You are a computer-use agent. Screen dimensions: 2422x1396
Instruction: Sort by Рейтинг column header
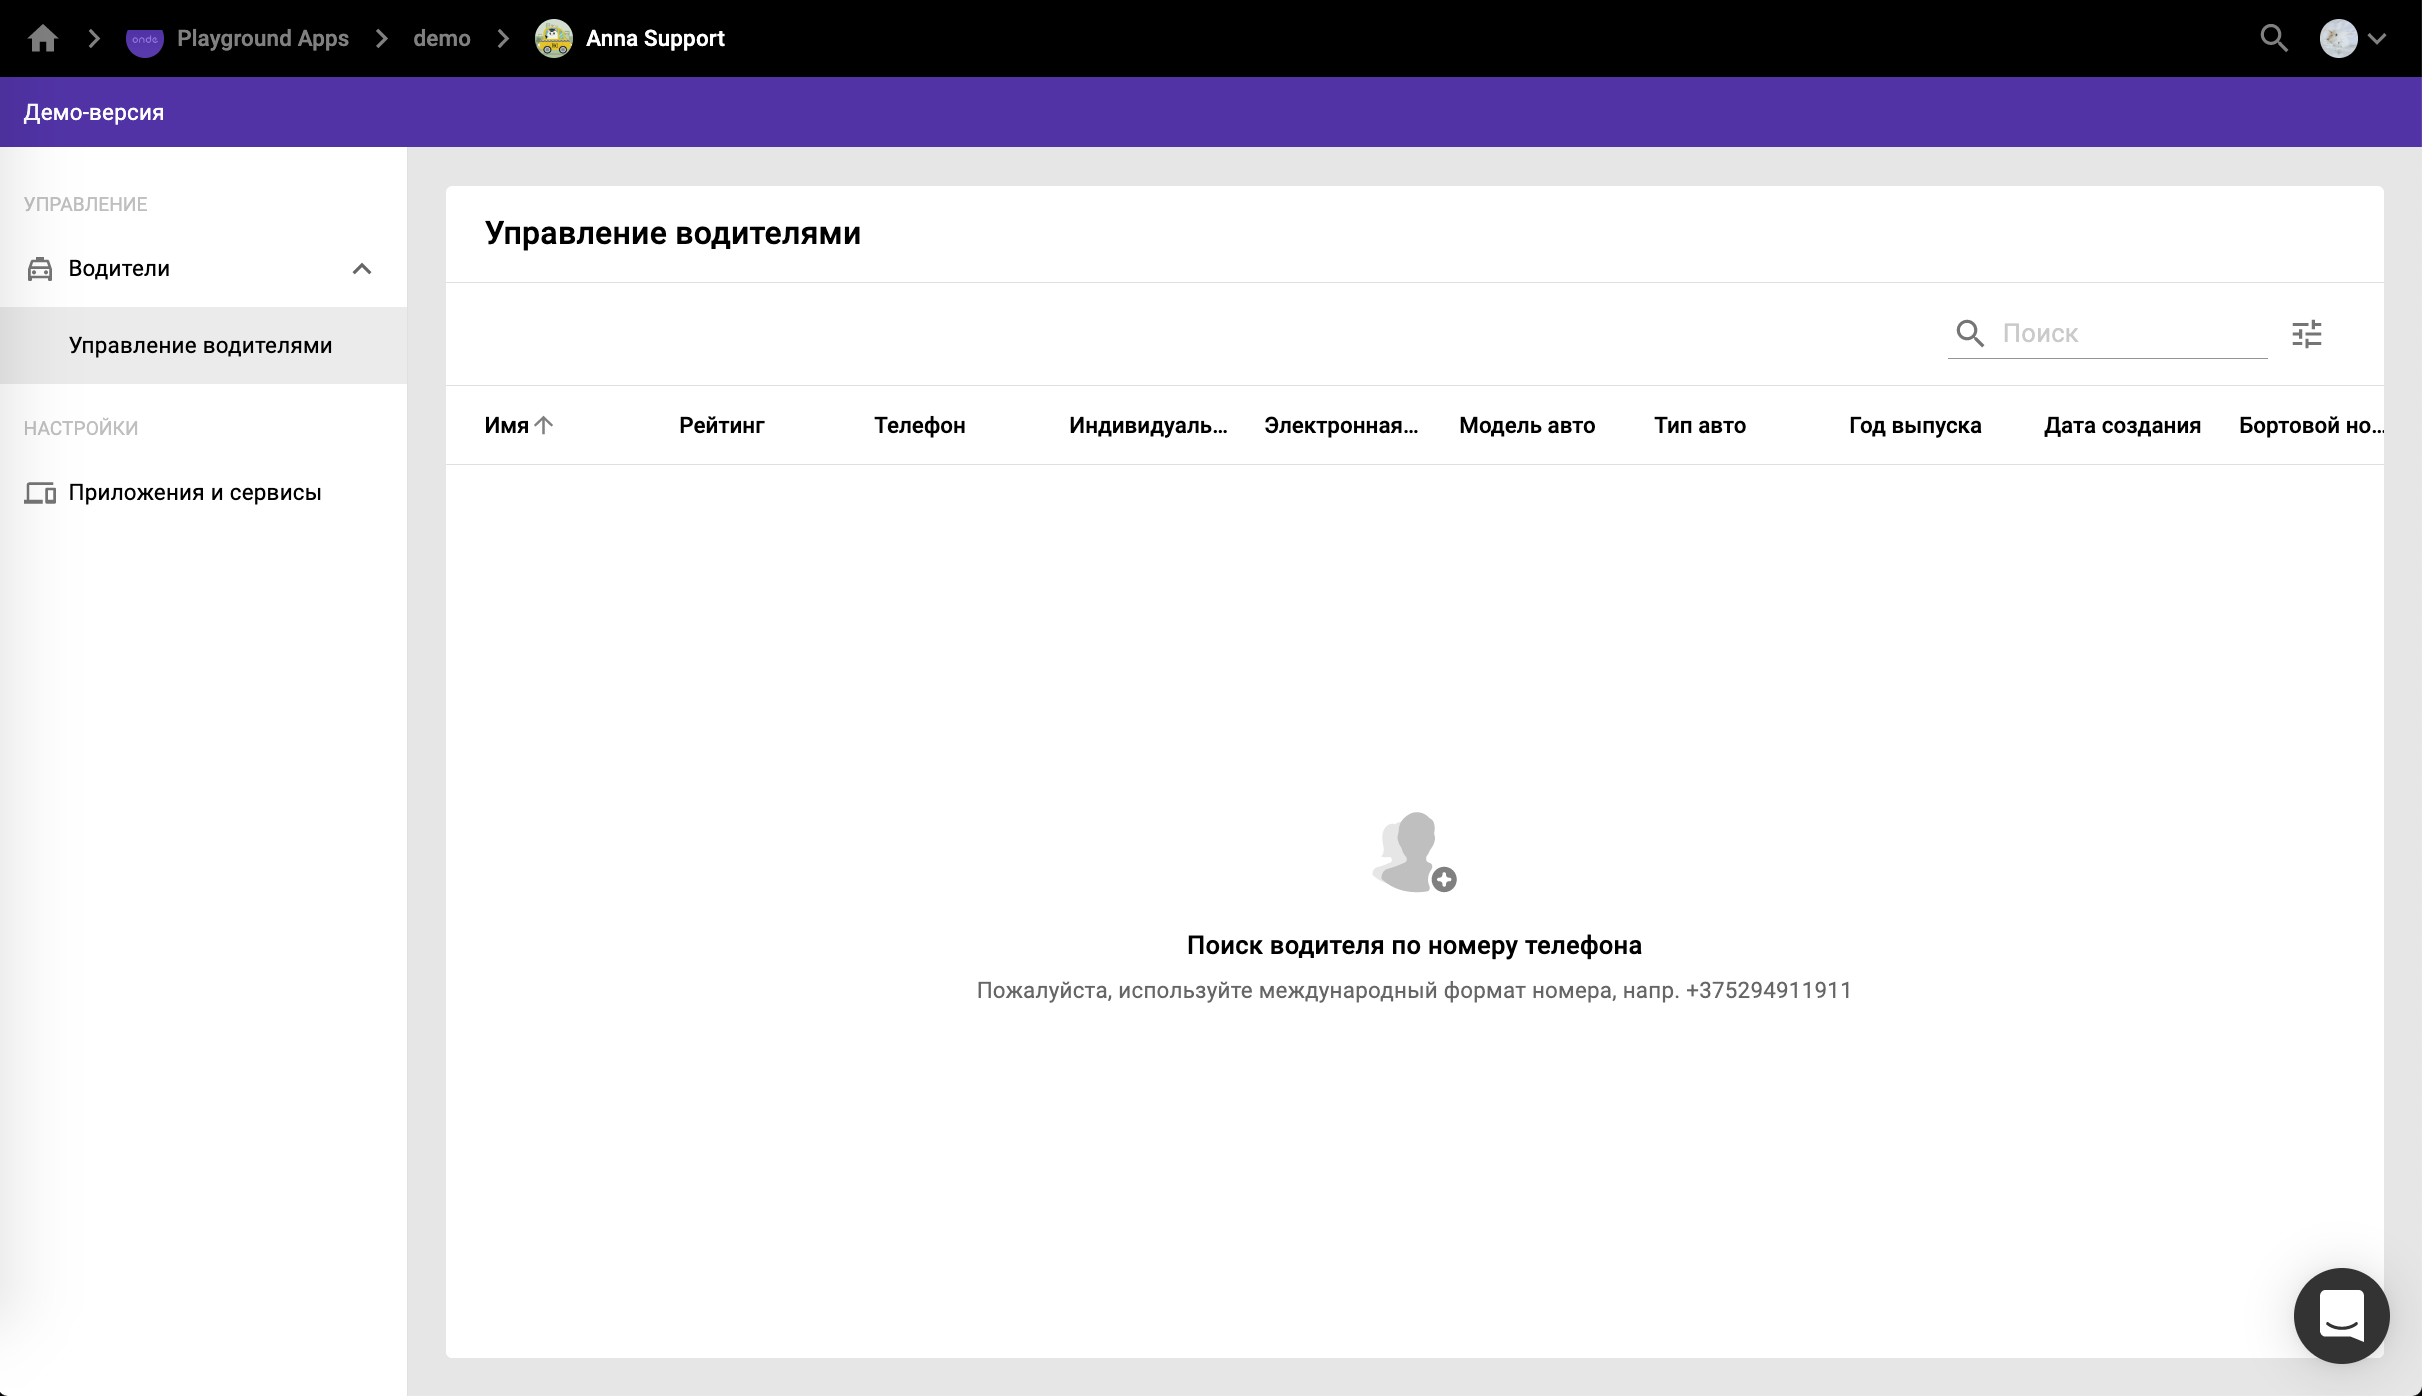(x=721, y=425)
